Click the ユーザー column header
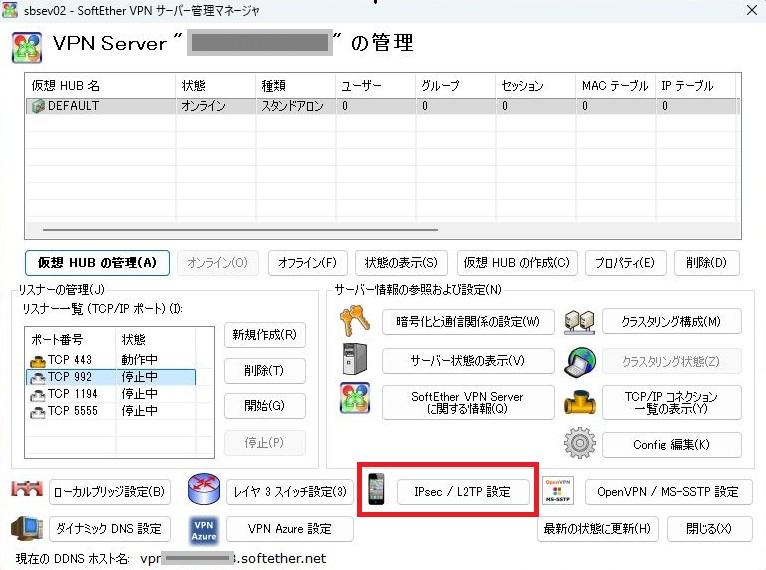766x570 pixels. tap(376, 85)
